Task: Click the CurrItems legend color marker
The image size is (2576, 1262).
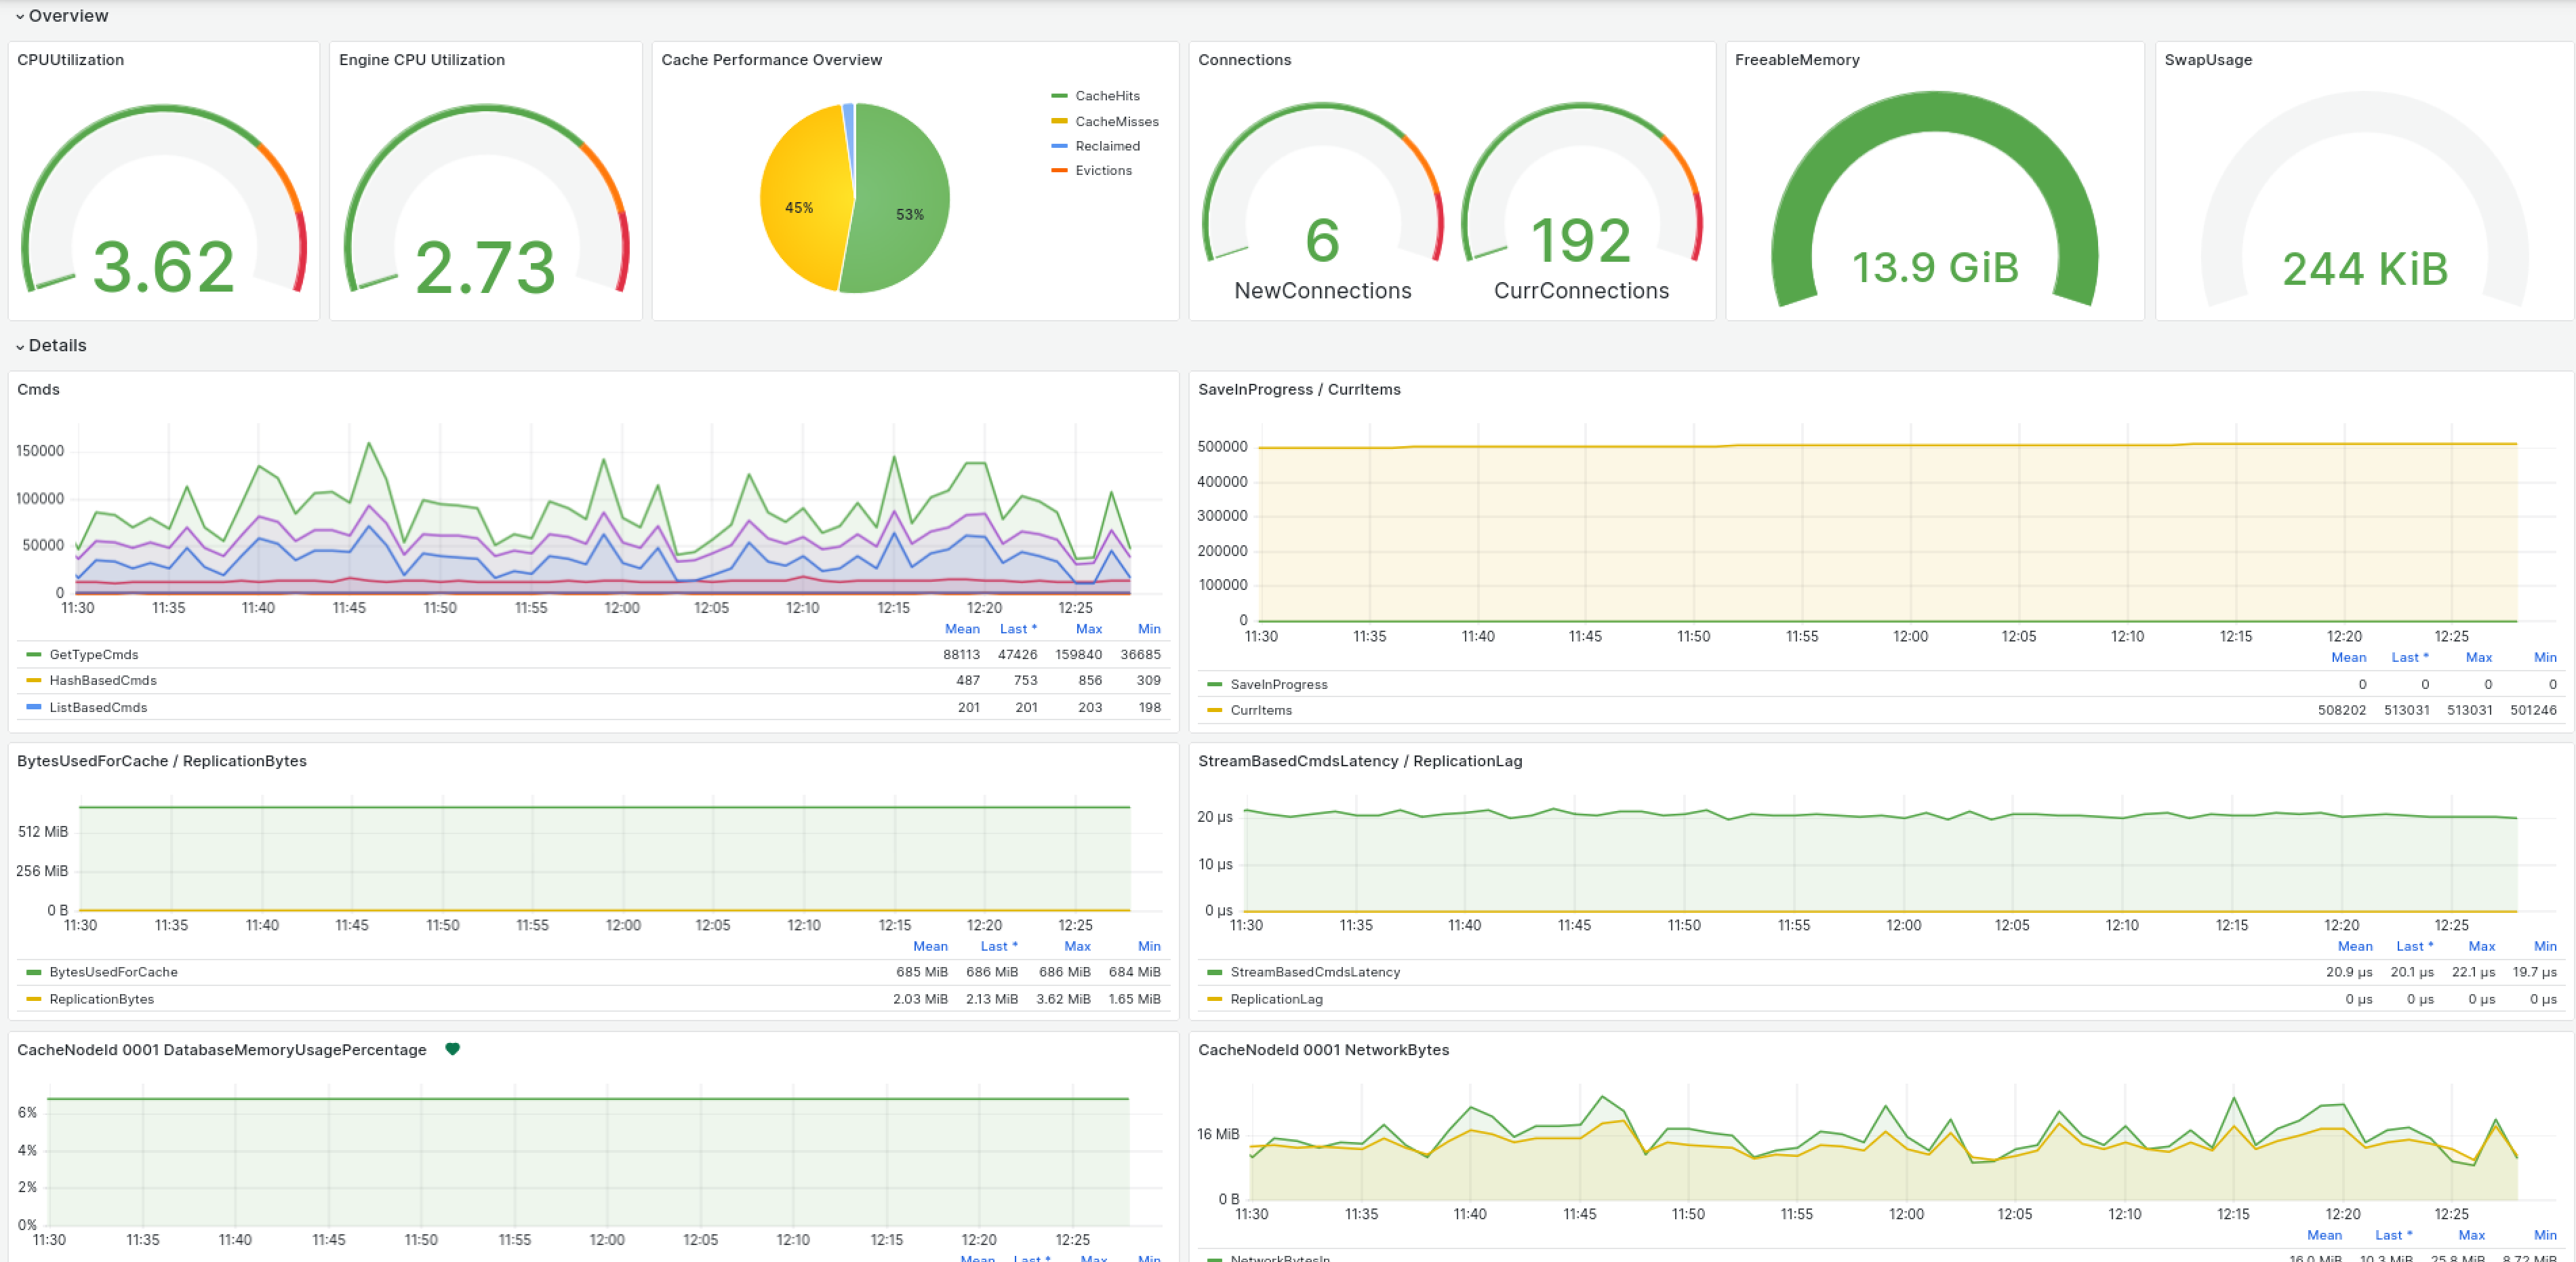Action: 1215,710
